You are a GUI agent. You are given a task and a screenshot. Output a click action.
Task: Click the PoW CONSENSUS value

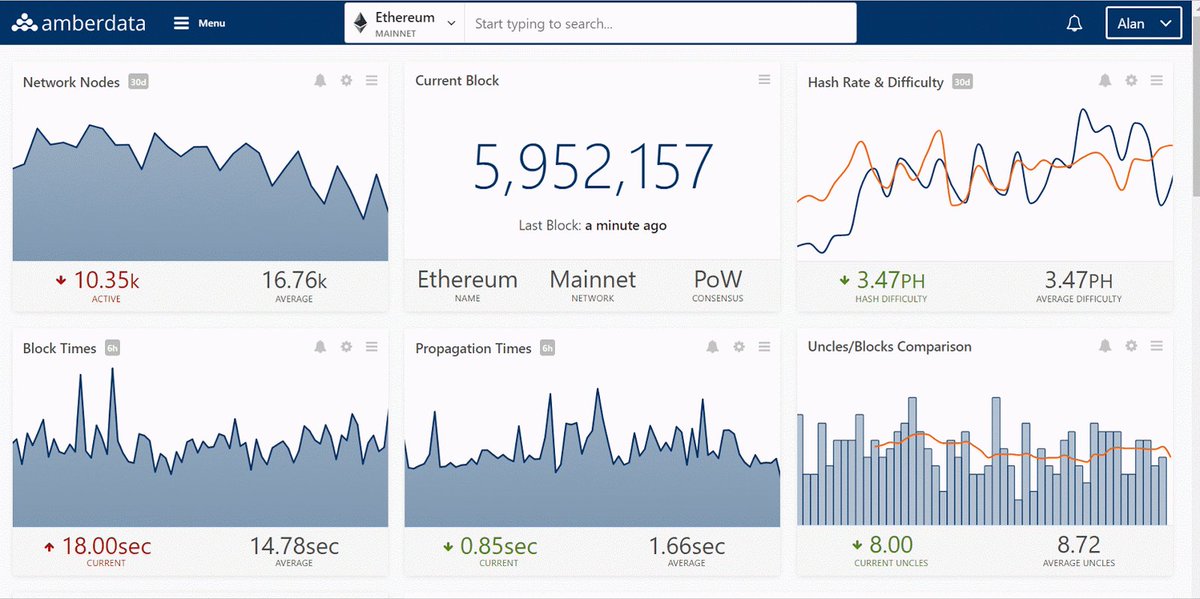click(718, 279)
